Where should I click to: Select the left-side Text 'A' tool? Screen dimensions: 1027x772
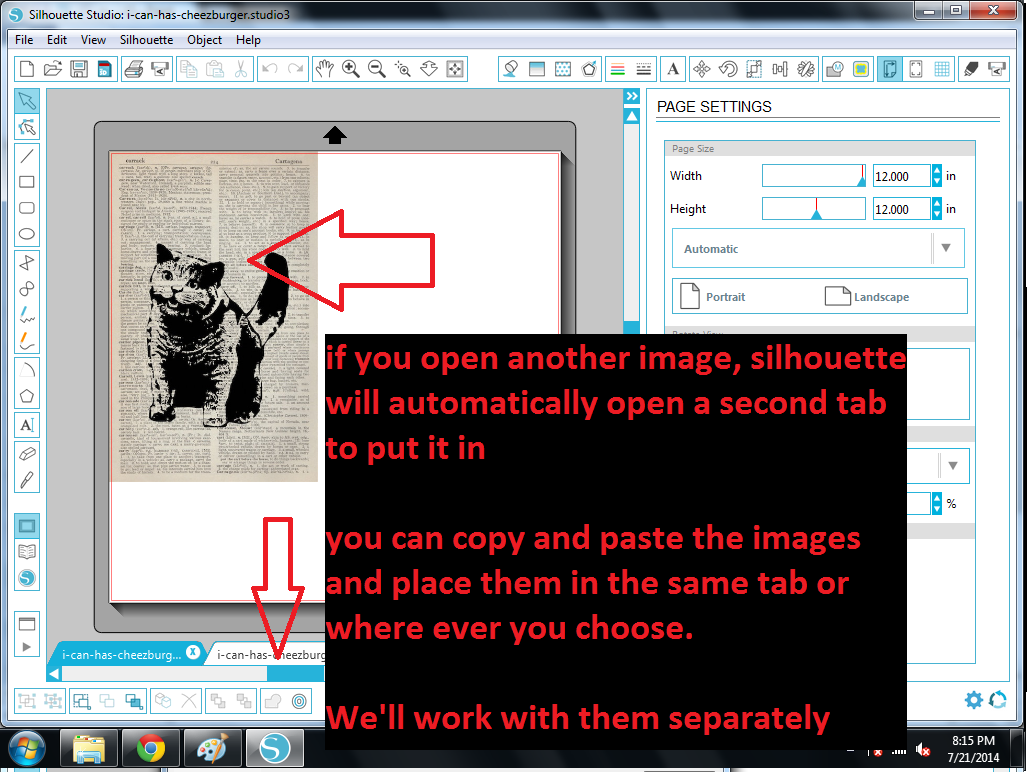point(27,425)
